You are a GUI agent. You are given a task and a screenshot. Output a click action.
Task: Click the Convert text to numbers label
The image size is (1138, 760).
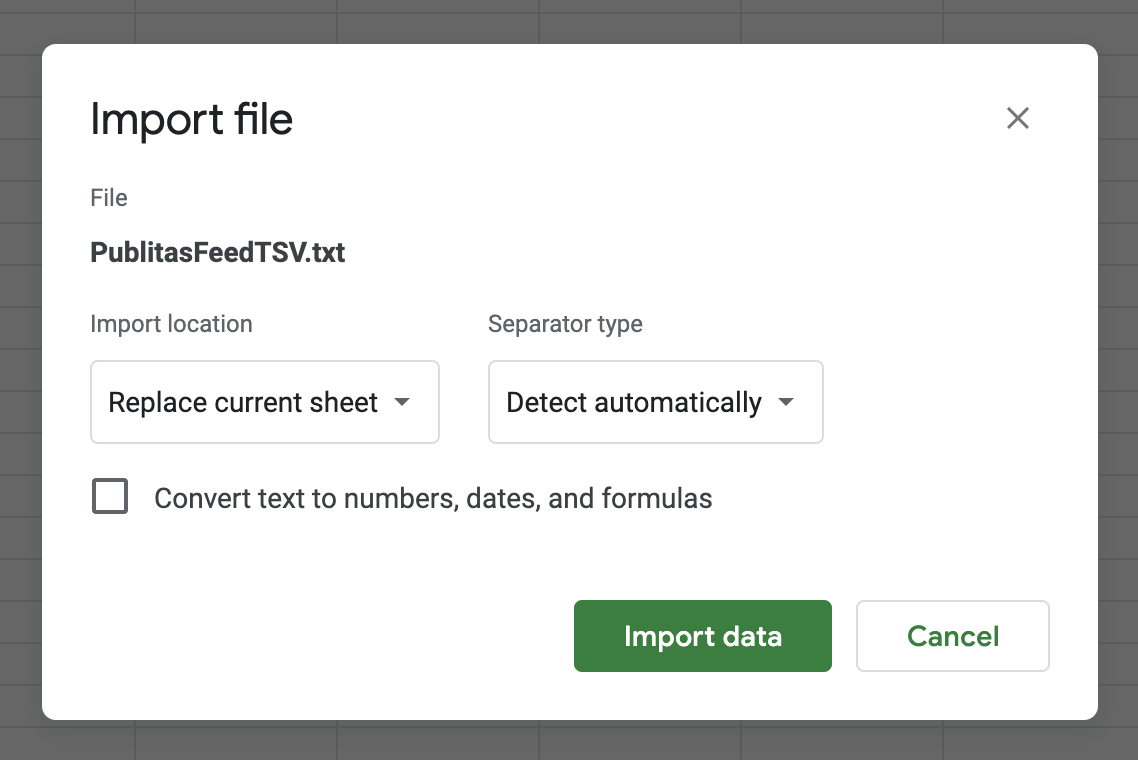pyautogui.click(x=433, y=498)
